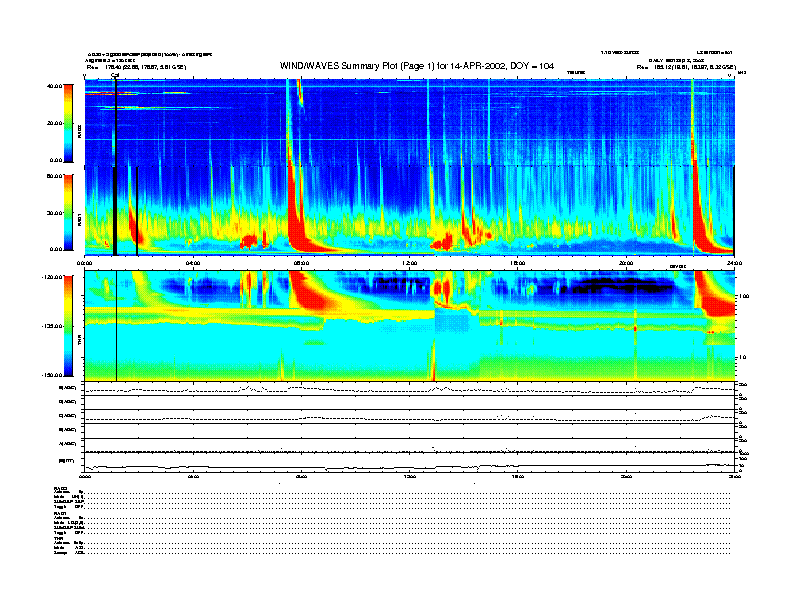
Task: Click the -150.00 label on TNR scale
Action: [52, 375]
